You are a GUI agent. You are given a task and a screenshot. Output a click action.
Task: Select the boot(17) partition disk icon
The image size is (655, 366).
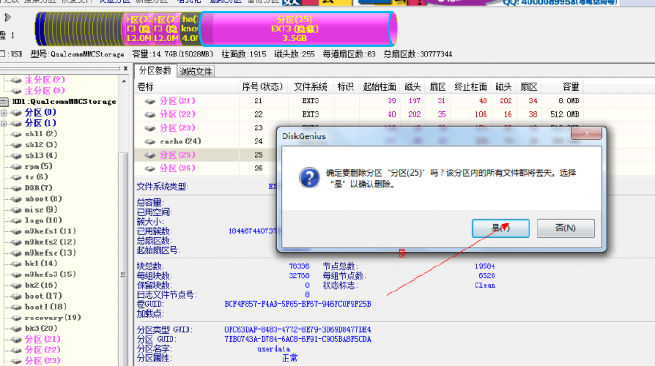pyautogui.click(x=16, y=296)
